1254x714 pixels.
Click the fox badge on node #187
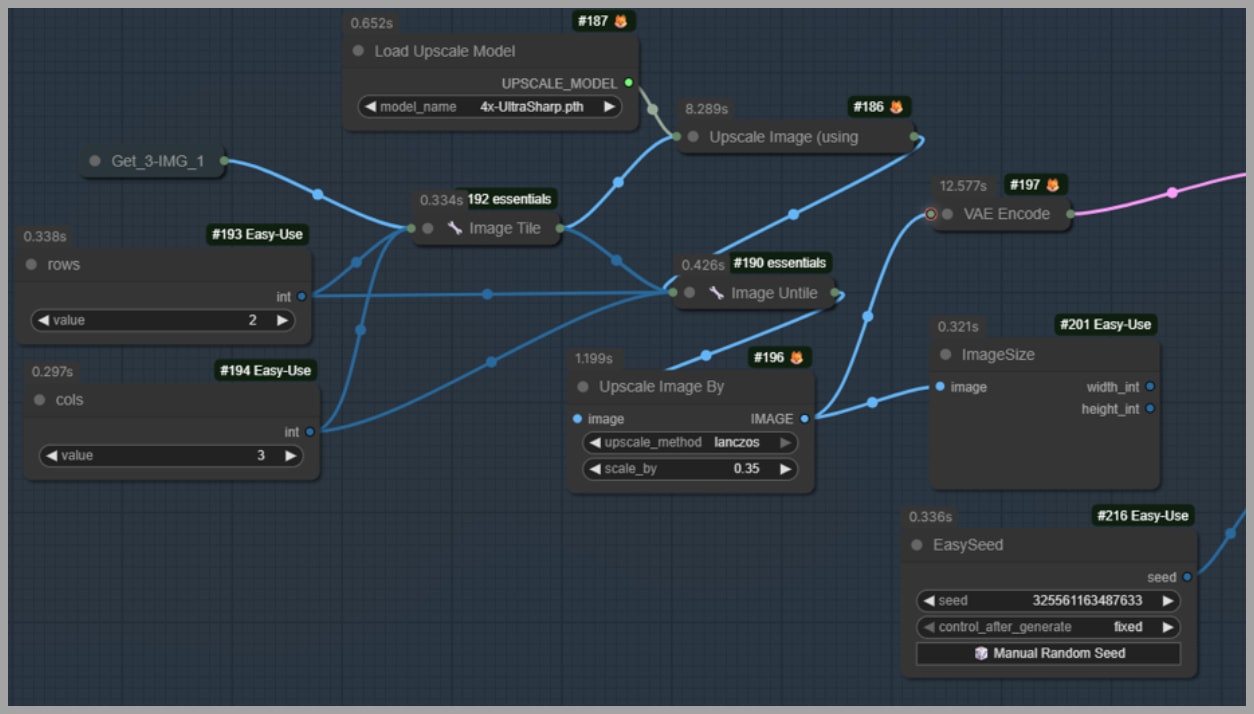point(621,21)
